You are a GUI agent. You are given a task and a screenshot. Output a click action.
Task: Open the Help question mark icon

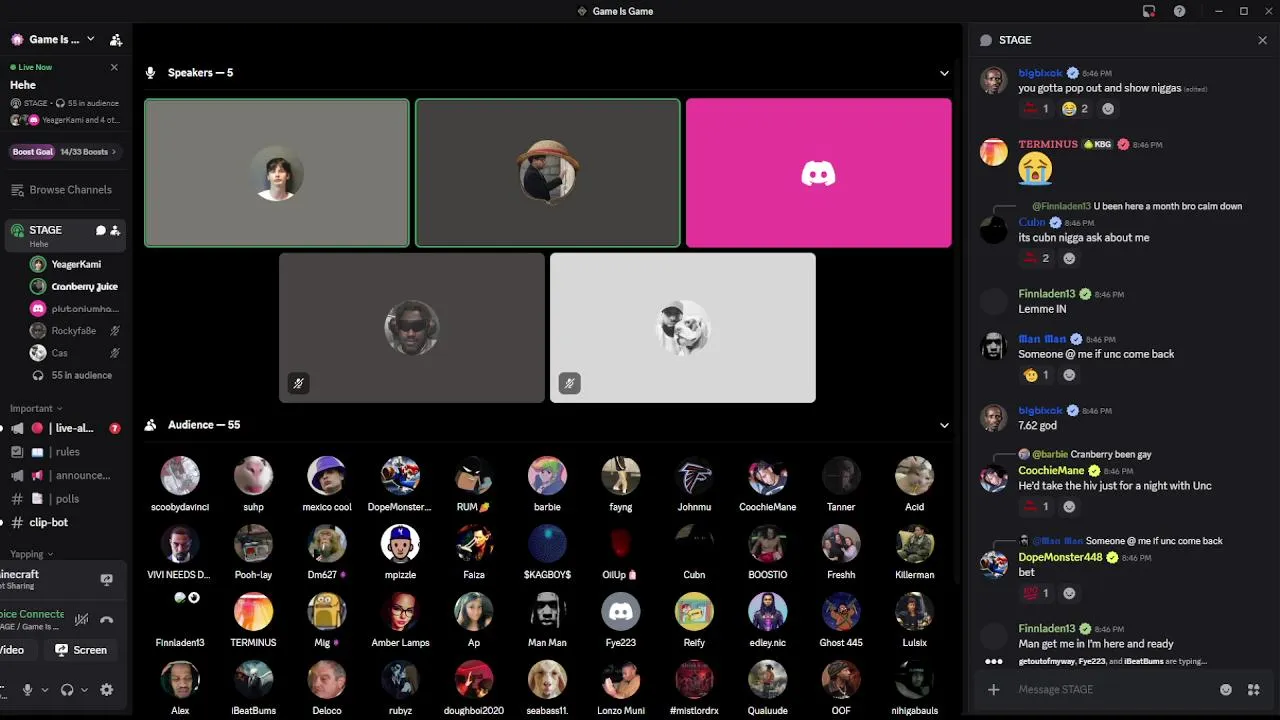[1180, 11]
